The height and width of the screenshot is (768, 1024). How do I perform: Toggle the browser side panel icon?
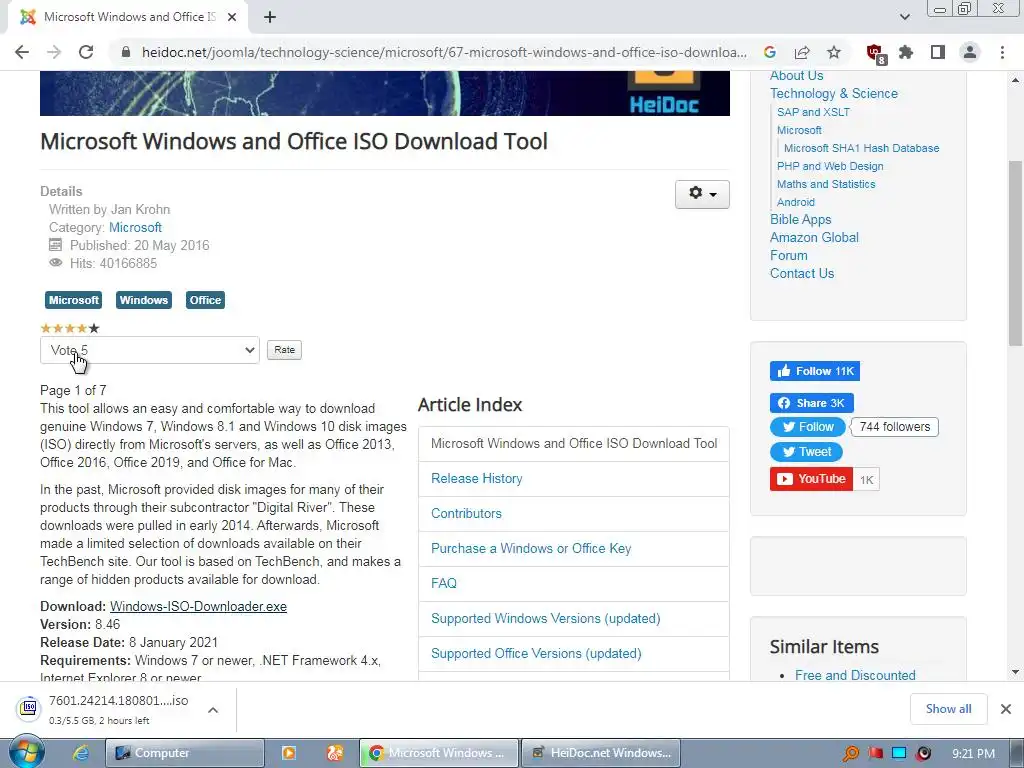(x=938, y=52)
